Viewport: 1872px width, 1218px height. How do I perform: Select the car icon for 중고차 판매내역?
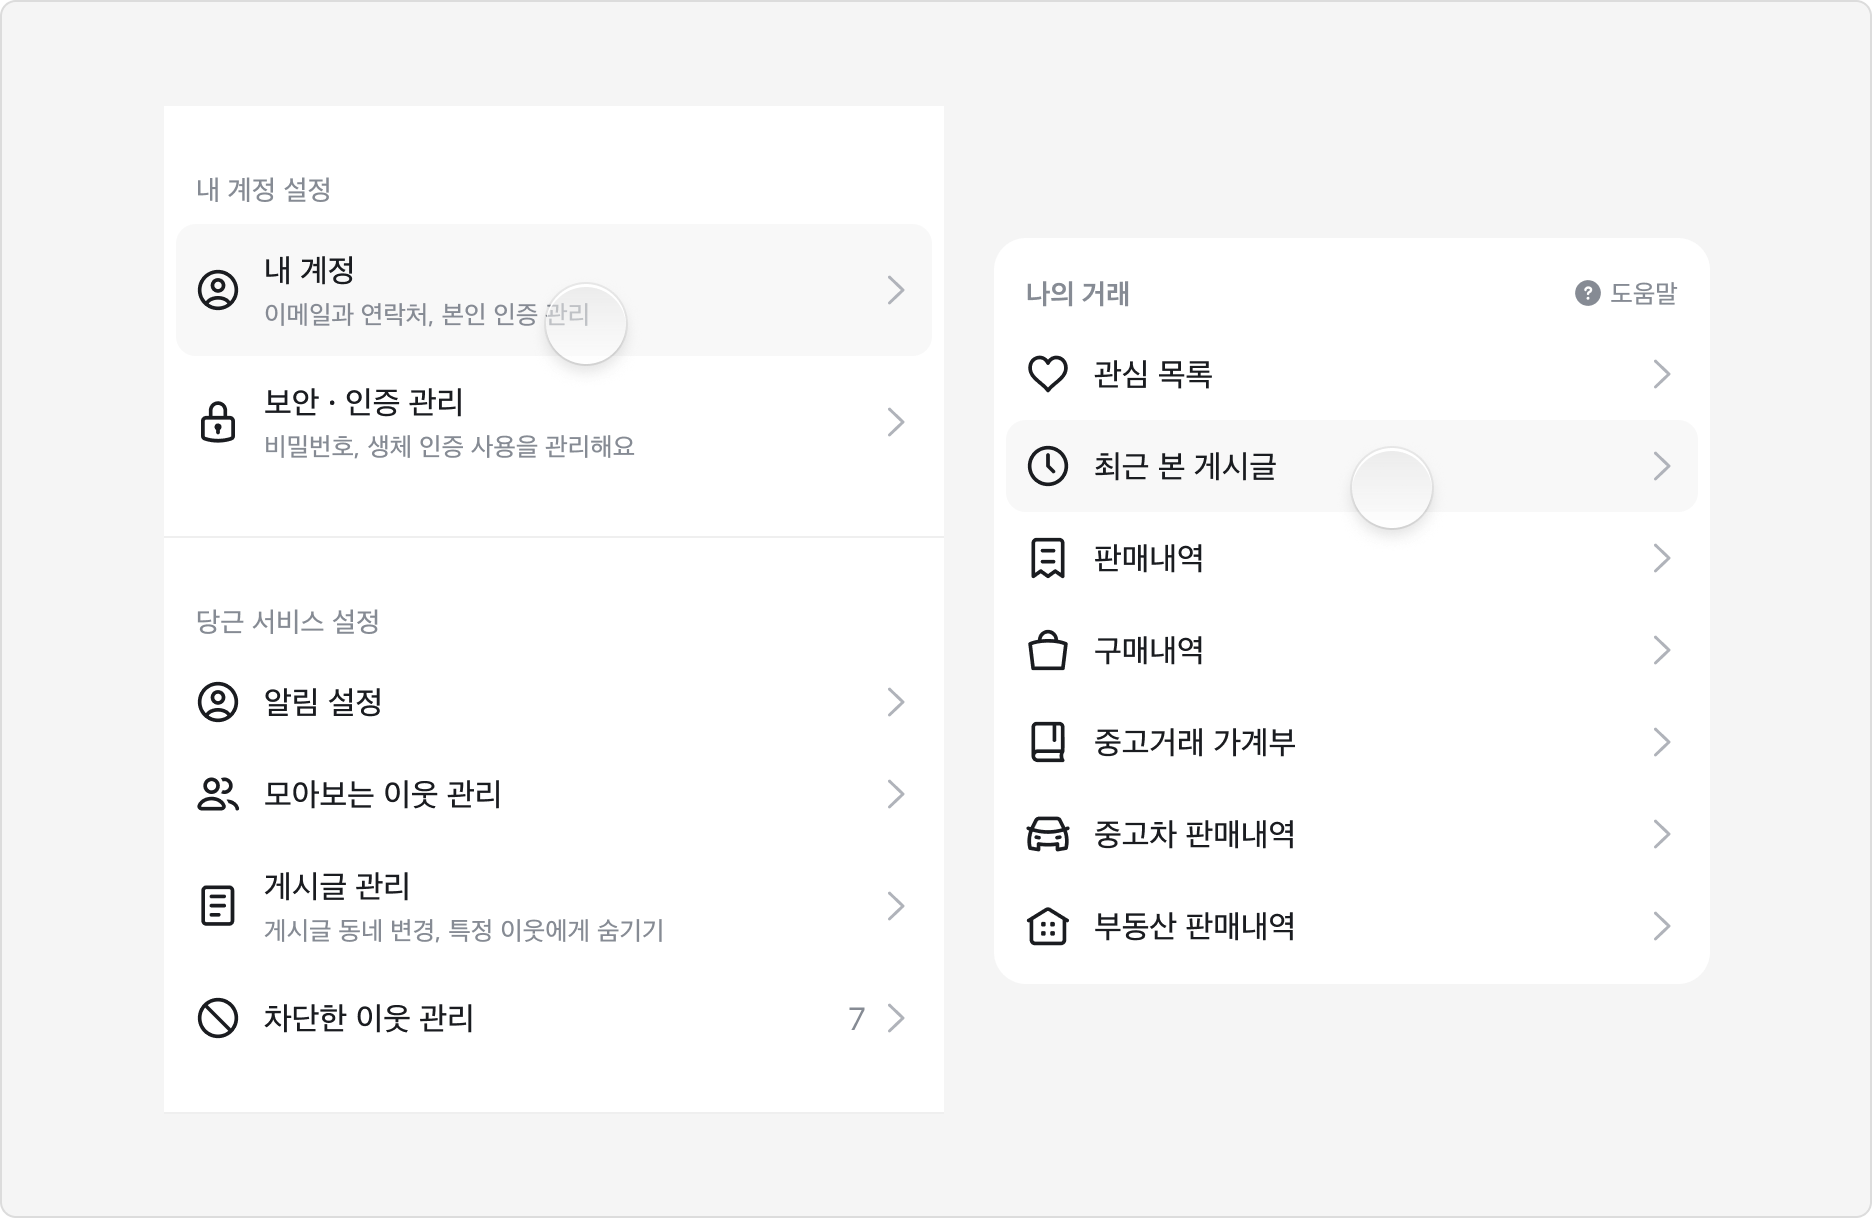1048,834
